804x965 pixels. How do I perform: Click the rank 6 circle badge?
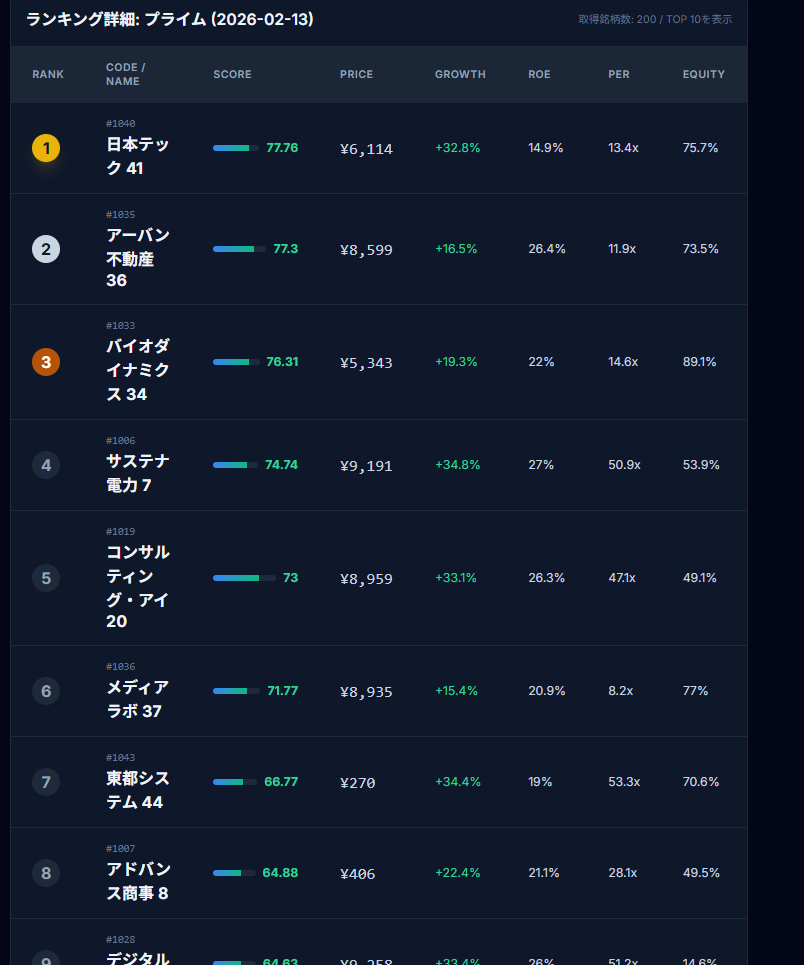(x=46, y=691)
